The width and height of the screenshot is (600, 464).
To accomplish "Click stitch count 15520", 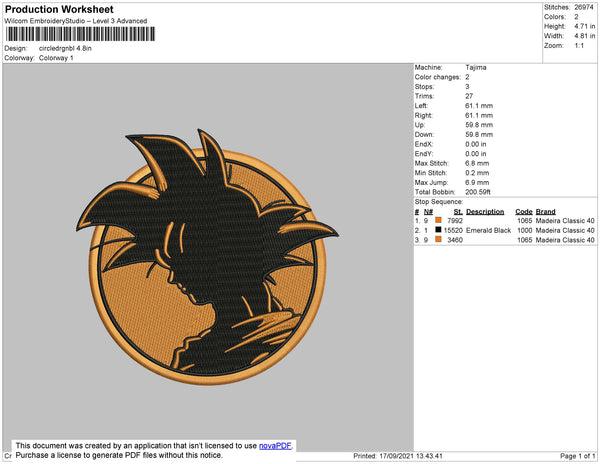I will point(453,230).
